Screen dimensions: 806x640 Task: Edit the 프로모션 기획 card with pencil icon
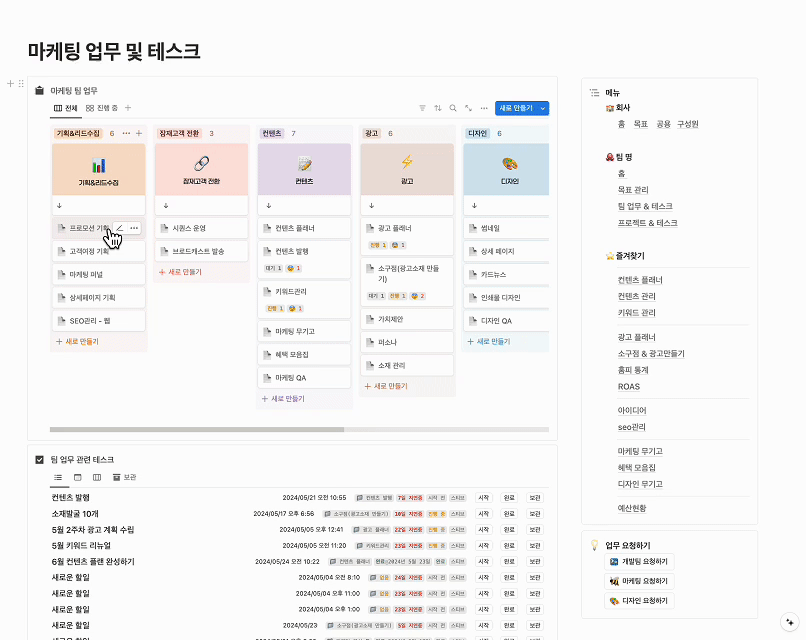120,228
